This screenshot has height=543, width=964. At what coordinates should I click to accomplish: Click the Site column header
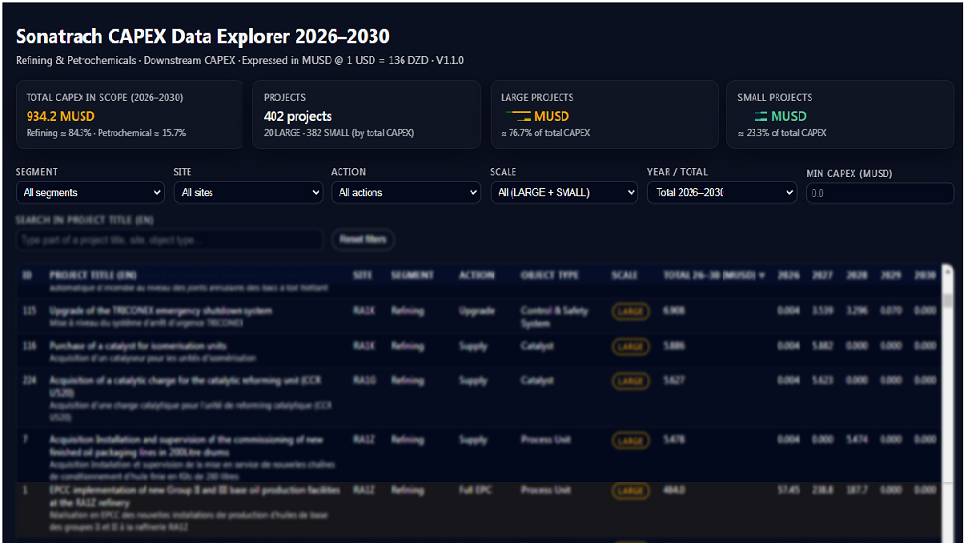(363, 275)
